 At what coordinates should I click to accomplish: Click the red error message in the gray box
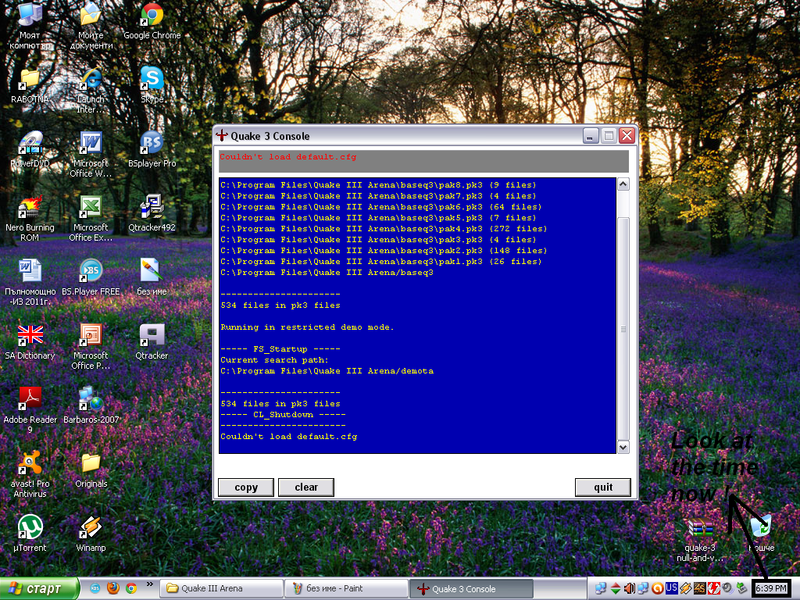288,157
